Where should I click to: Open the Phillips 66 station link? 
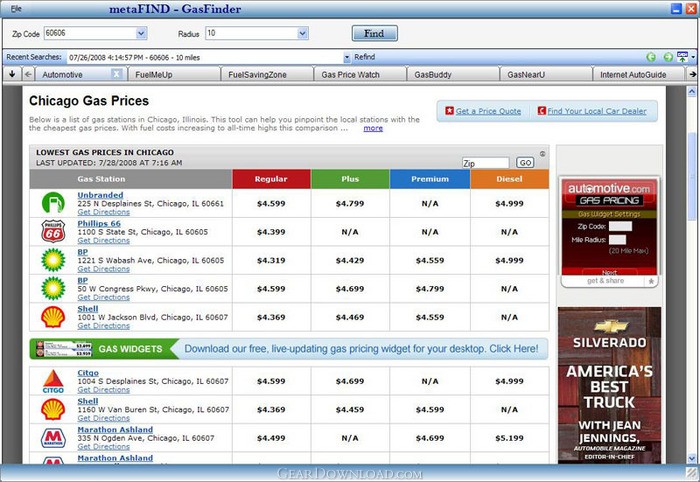(99, 223)
